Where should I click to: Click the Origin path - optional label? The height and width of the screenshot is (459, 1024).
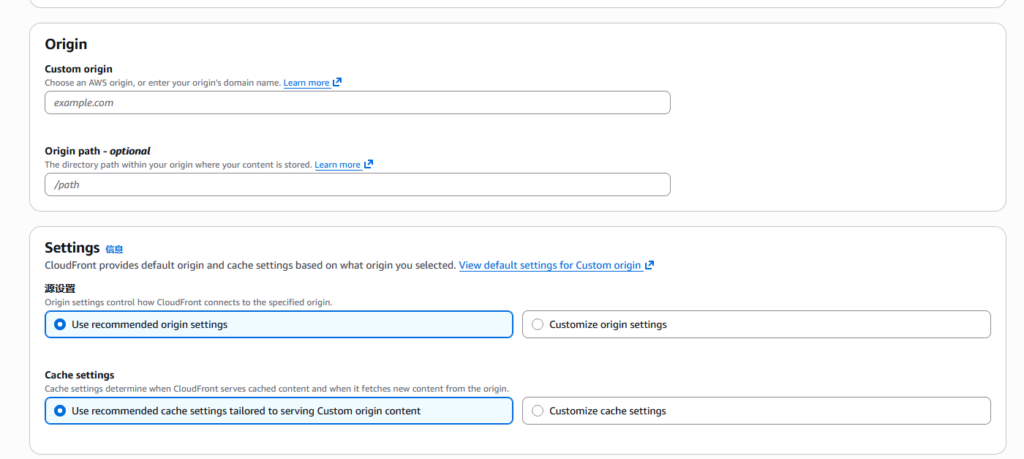pos(97,151)
